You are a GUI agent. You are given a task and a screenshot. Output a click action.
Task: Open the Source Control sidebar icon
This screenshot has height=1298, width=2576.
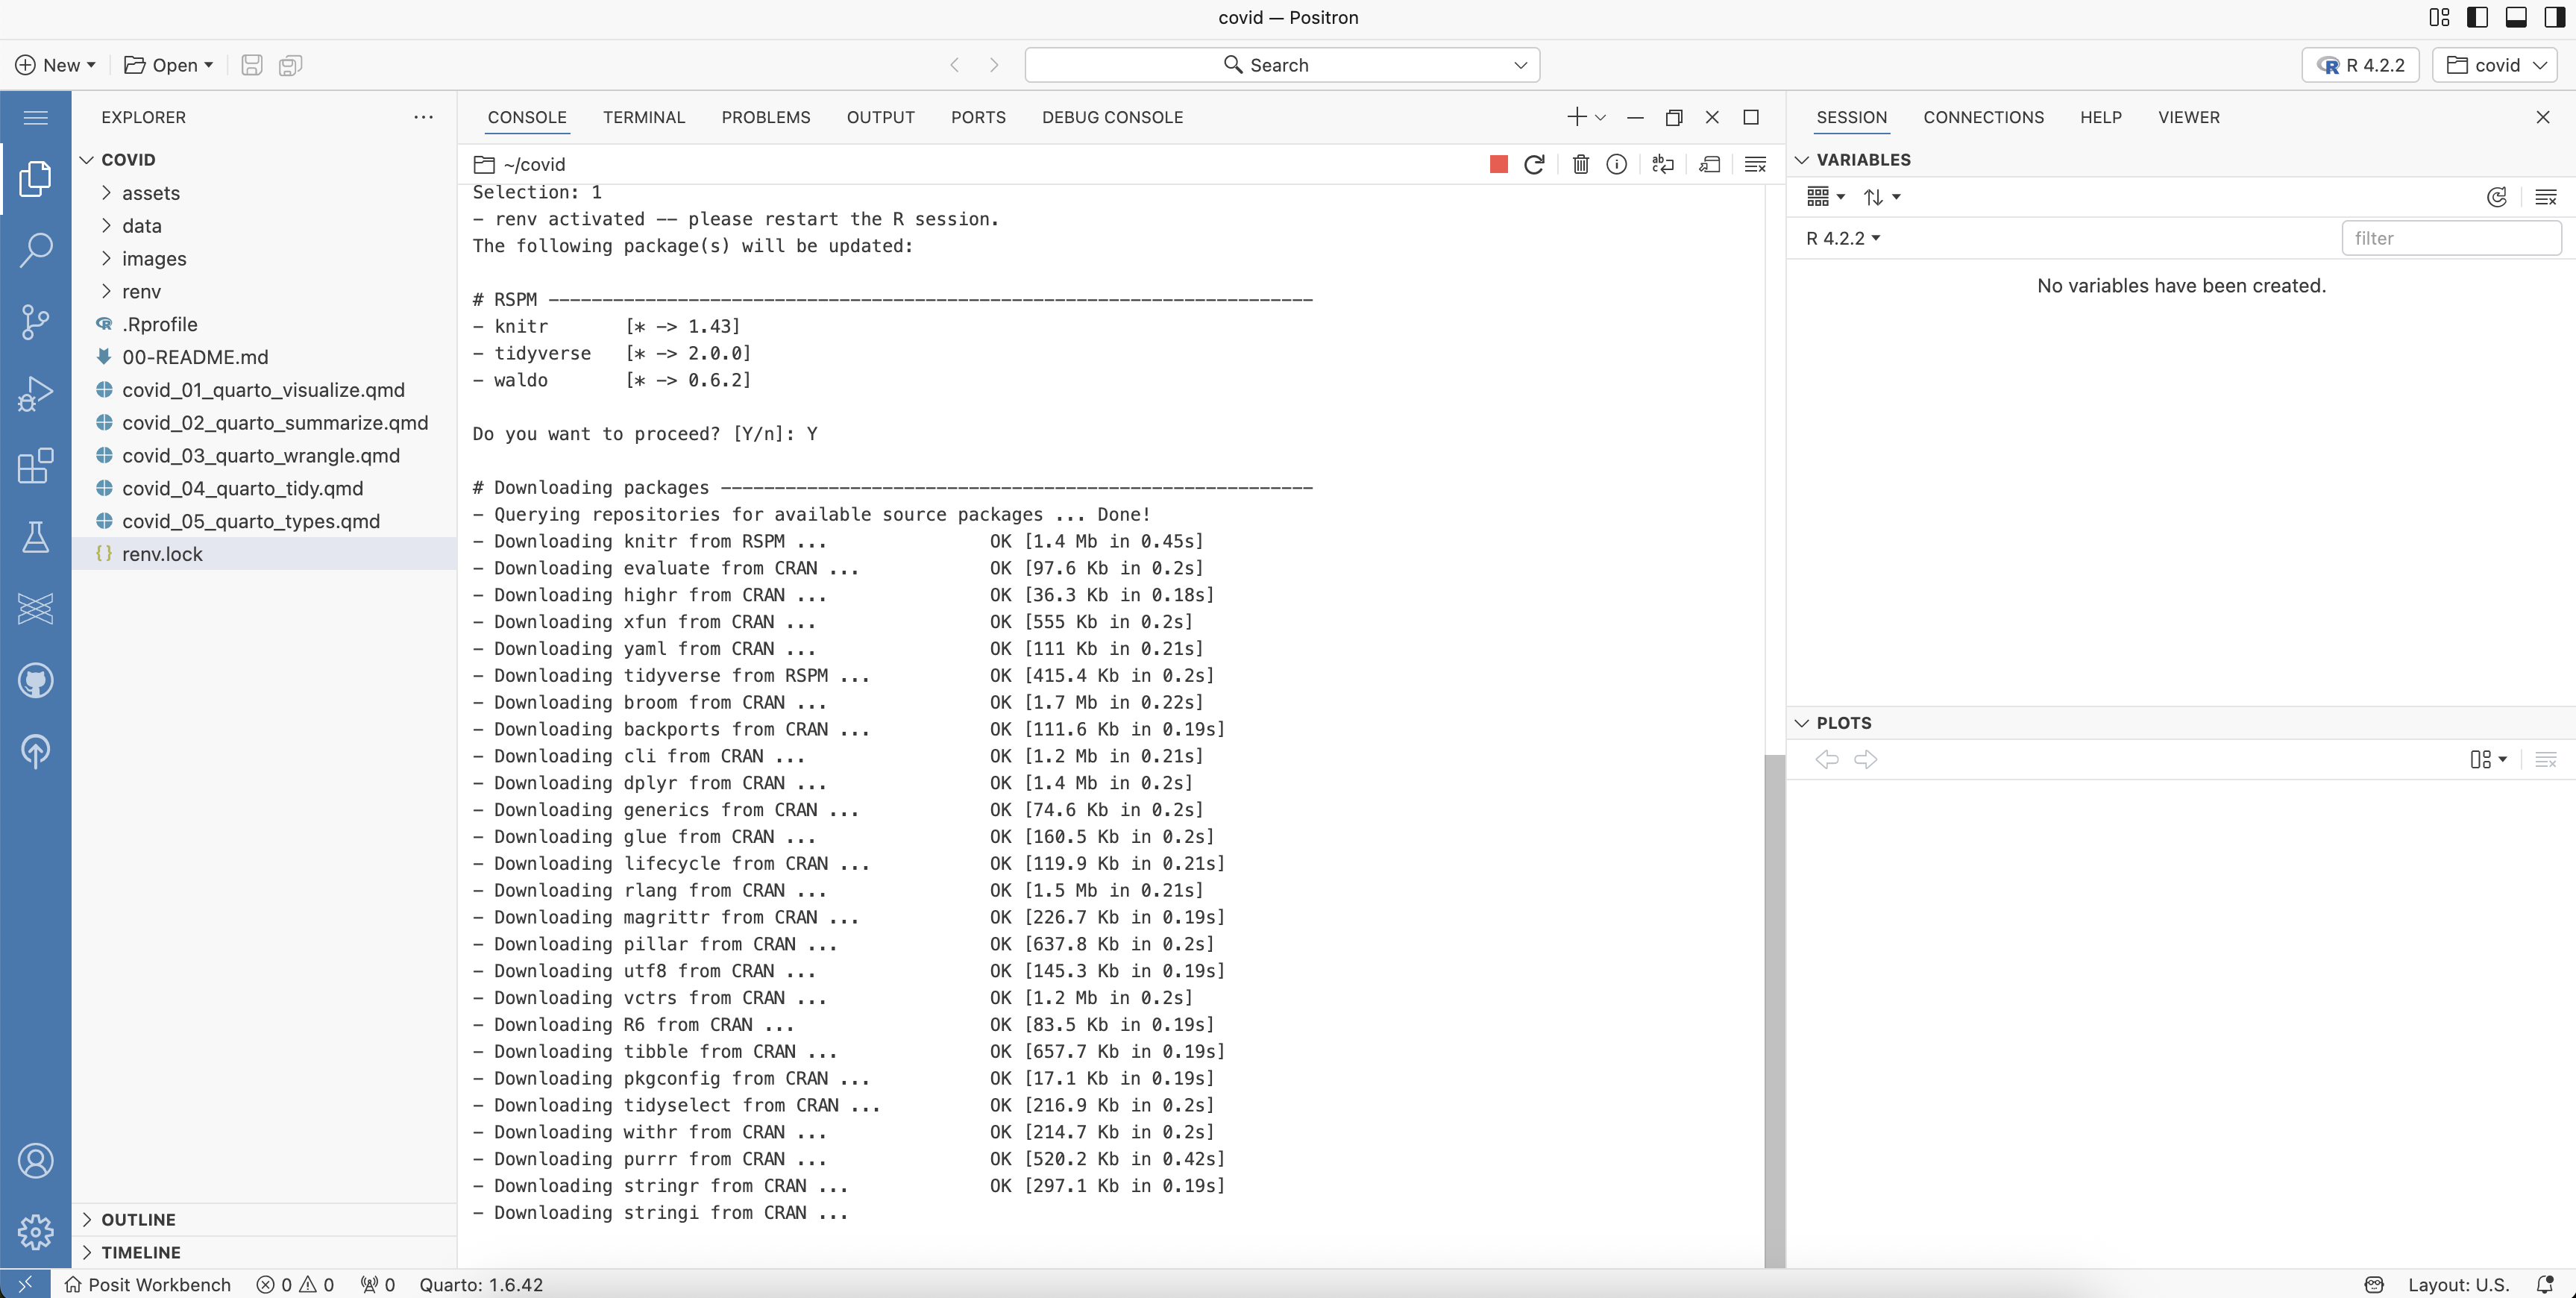pos(35,321)
